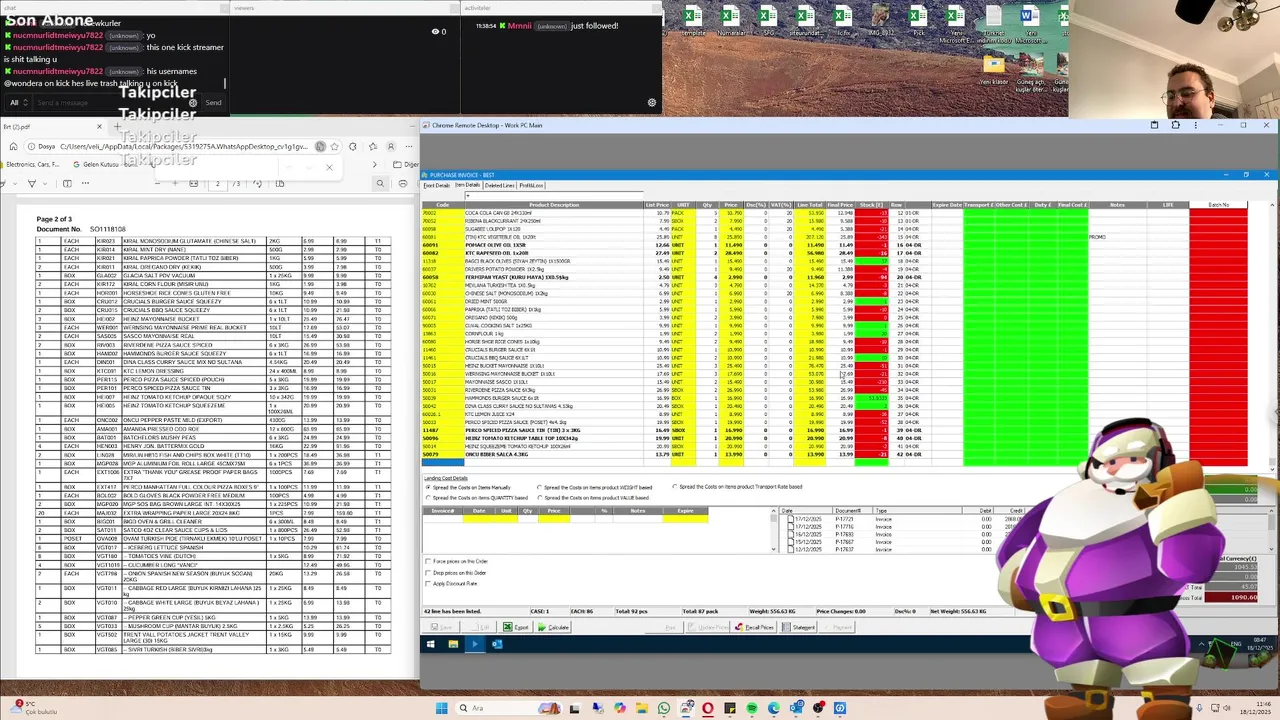The width and height of the screenshot is (1280, 720).
Task: Fit PDF page to width
Action: tap(193, 183)
